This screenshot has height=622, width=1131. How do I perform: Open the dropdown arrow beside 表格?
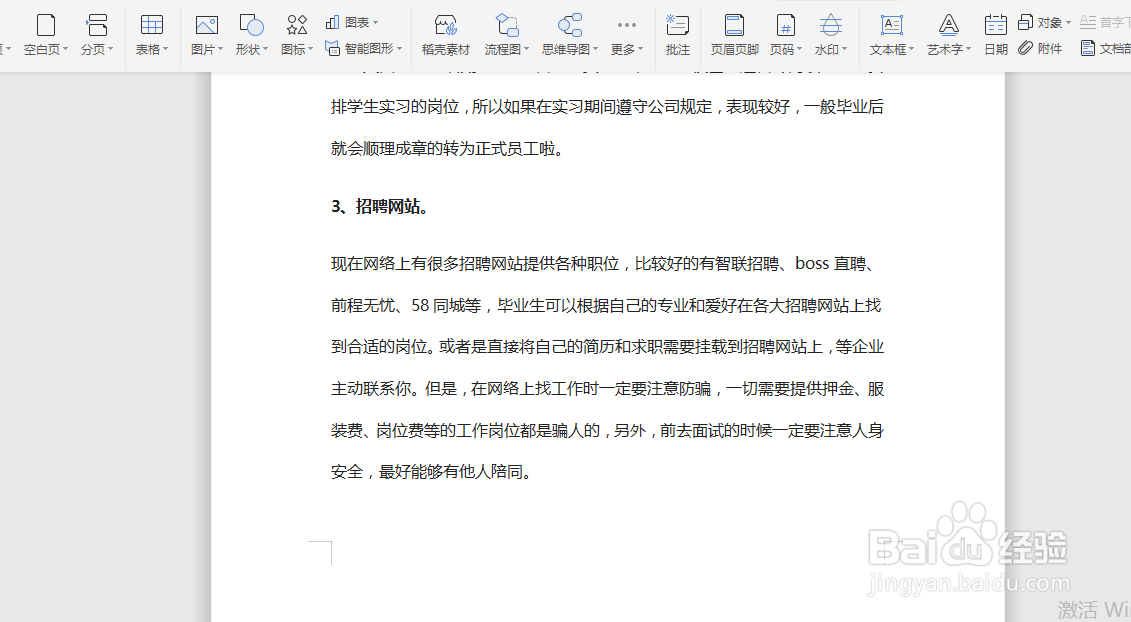(165, 49)
